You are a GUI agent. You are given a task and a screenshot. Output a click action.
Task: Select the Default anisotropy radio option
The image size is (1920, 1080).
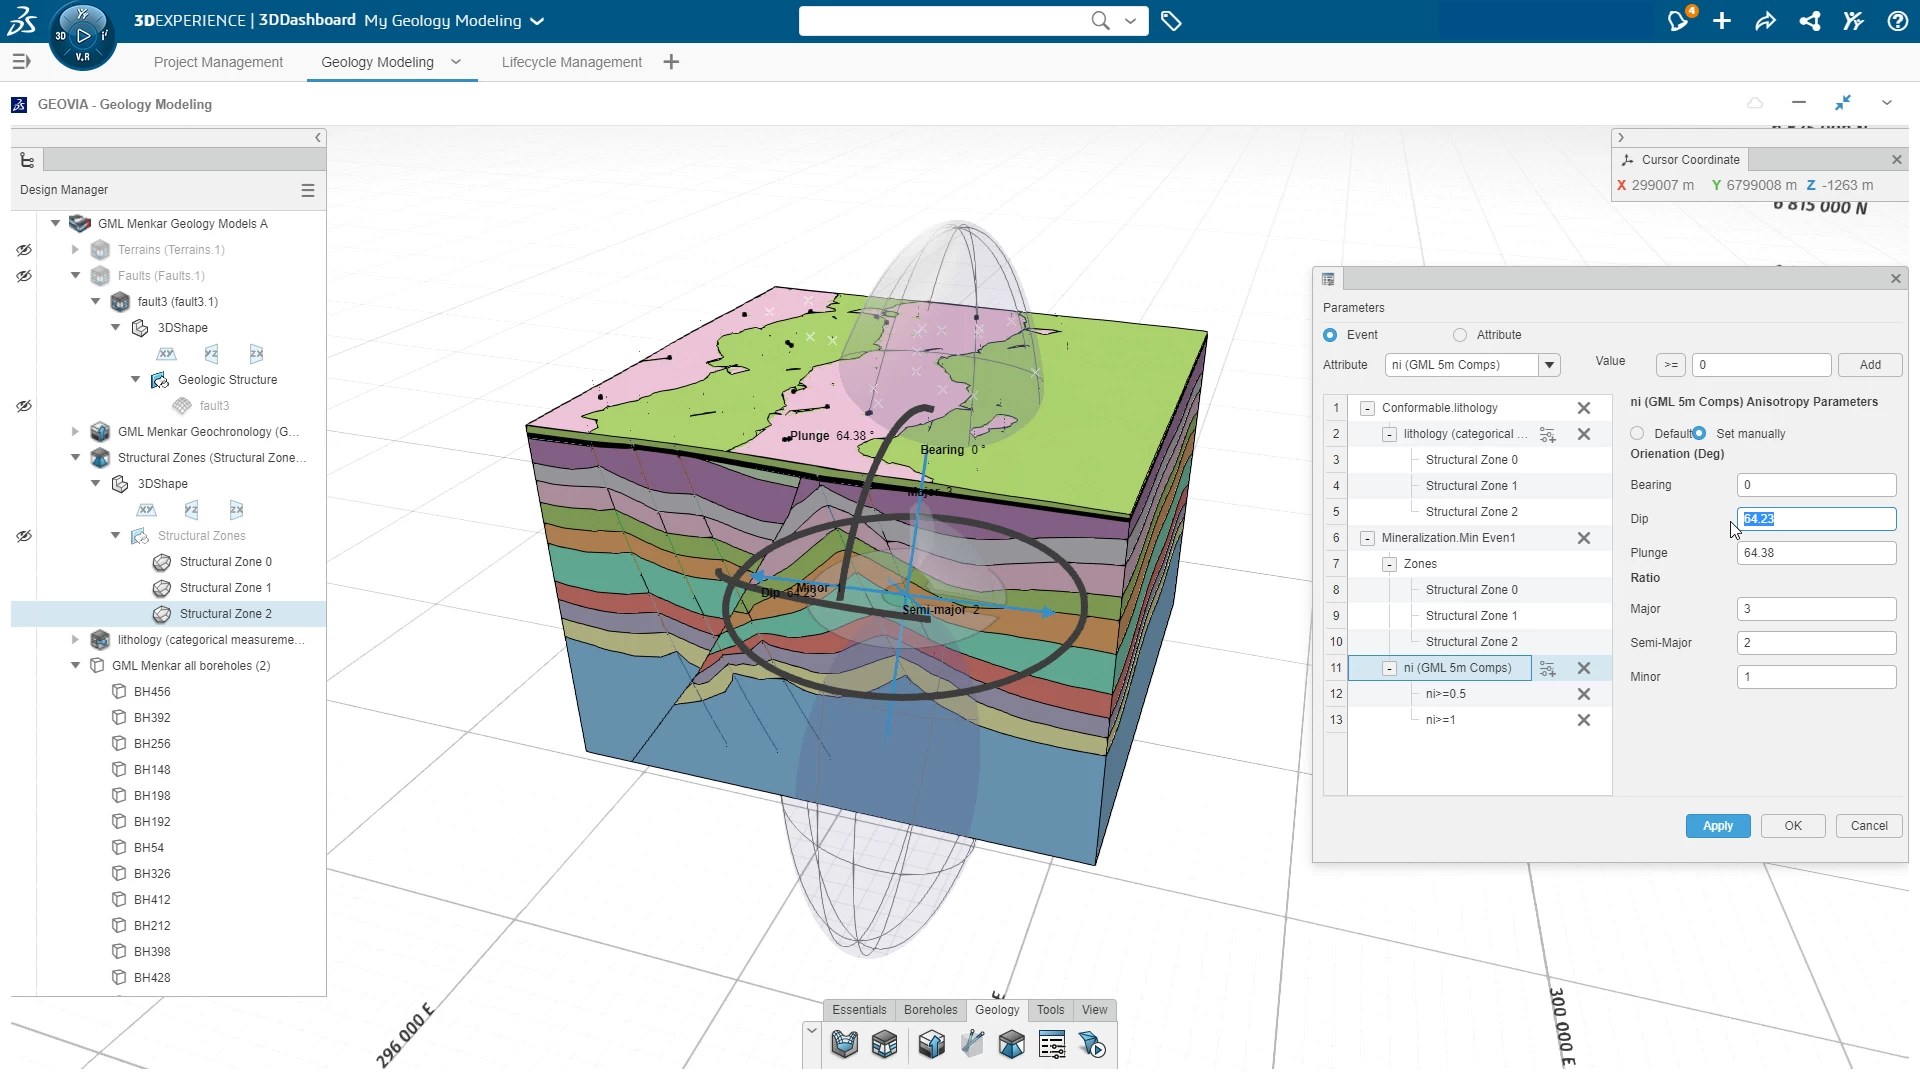(x=1637, y=434)
